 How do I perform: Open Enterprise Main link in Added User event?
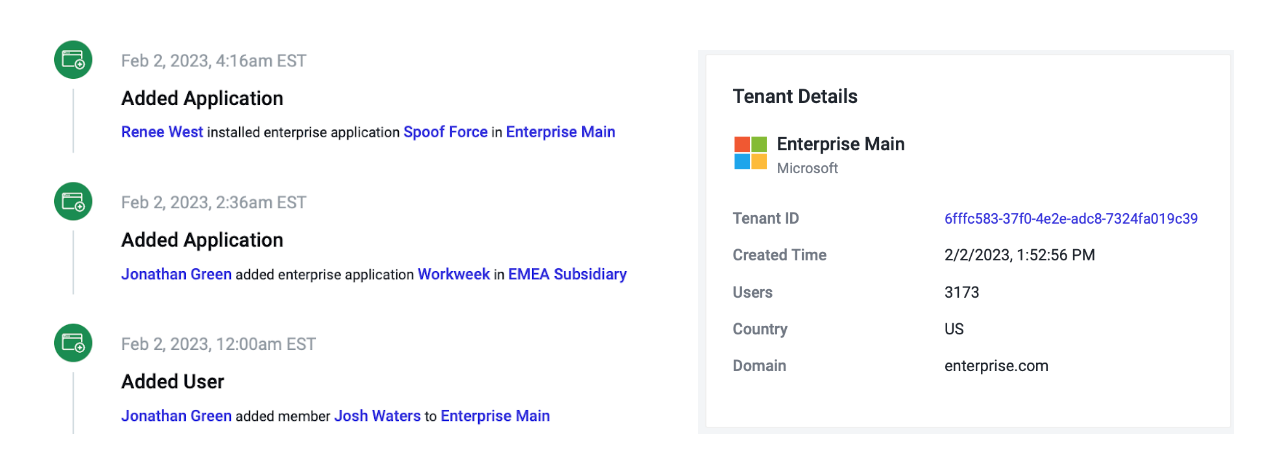tap(495, 416)
